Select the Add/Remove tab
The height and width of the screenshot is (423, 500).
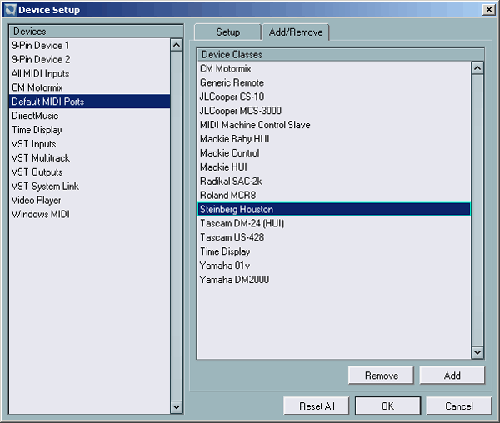(x=296, y=32)
